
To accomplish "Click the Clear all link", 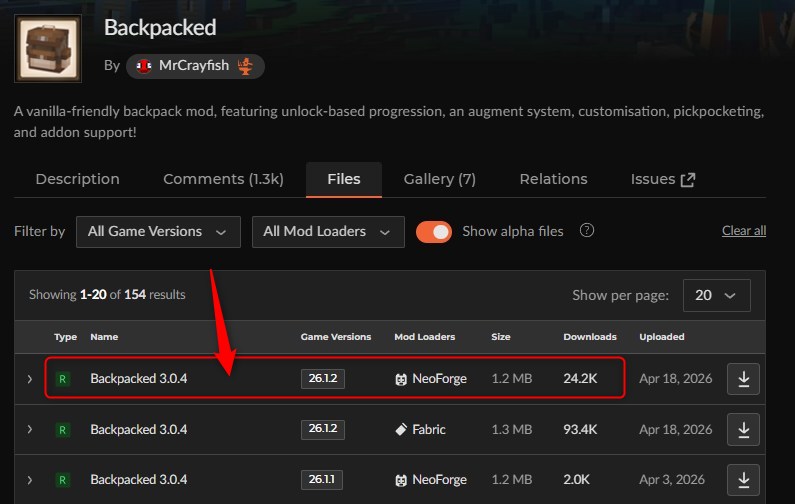I will coord(744,231).
